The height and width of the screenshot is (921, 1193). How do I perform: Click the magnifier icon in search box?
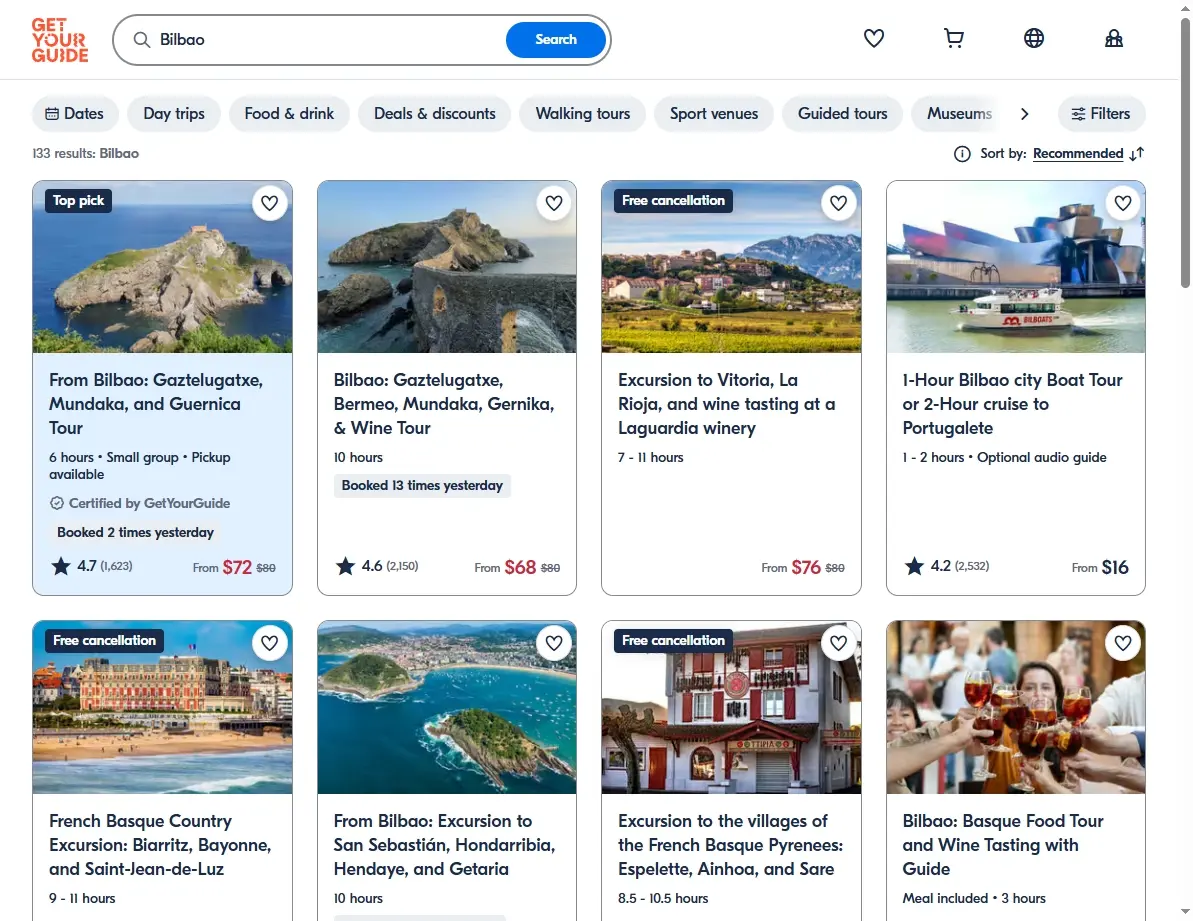[142, 40]
